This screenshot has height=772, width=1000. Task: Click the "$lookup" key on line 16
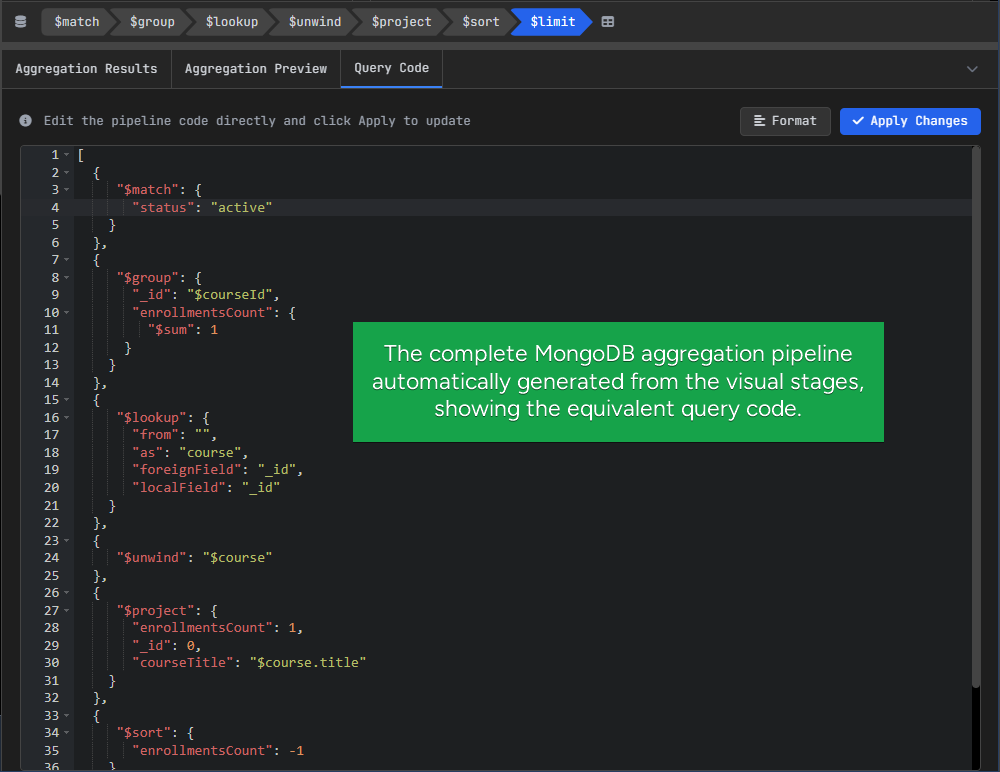coord(151,418)
